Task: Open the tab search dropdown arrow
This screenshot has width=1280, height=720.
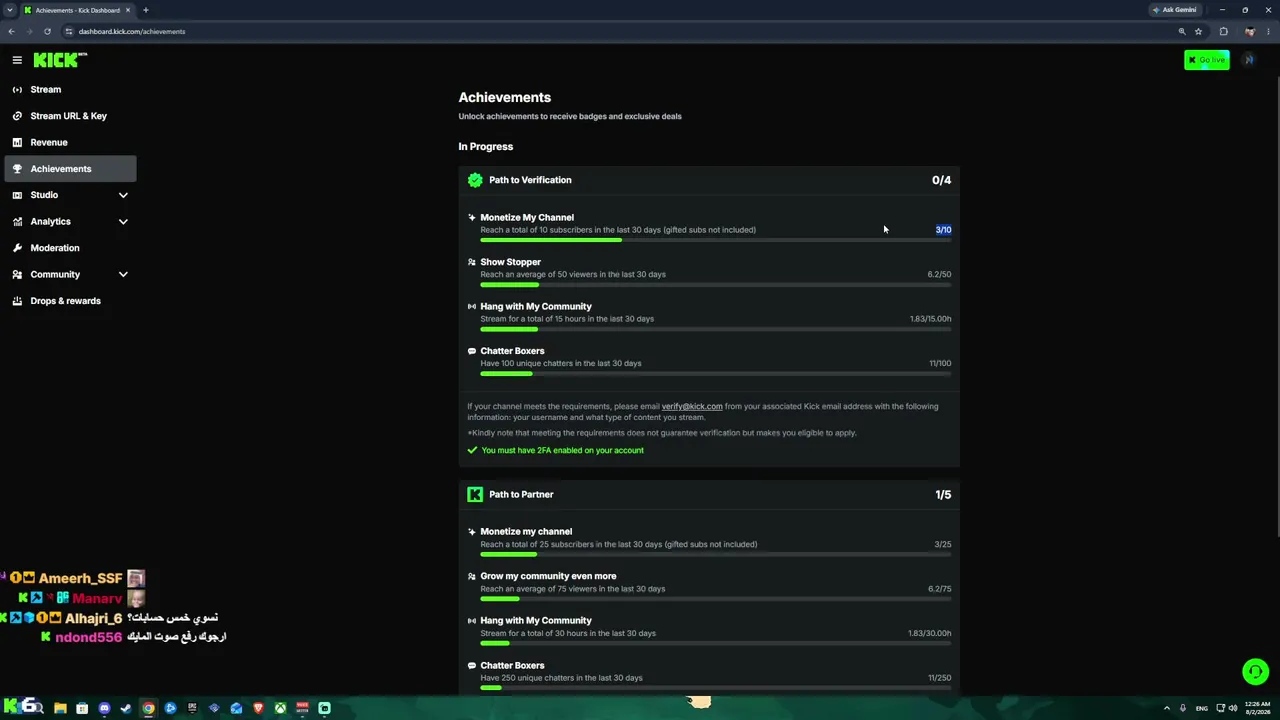Action: tap(9, 10)
